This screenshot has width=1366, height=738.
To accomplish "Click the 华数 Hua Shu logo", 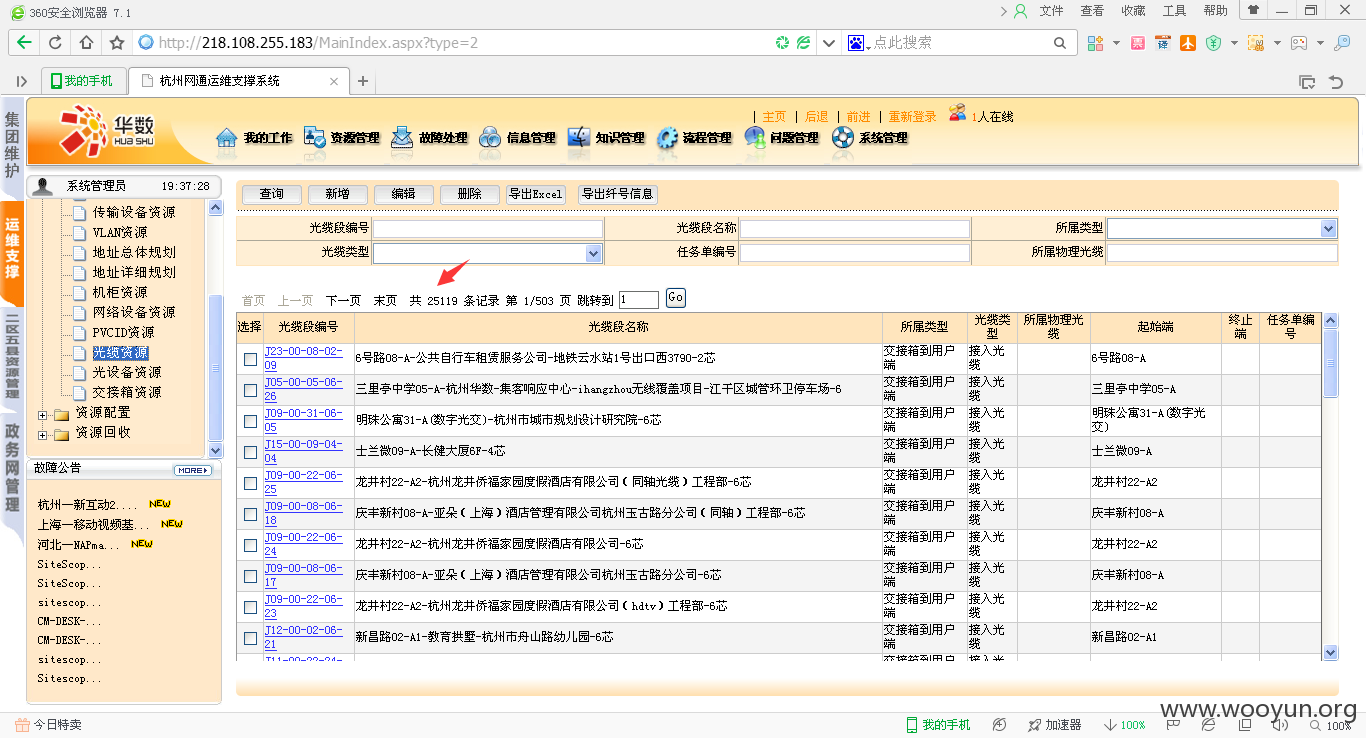I will 107,131.
